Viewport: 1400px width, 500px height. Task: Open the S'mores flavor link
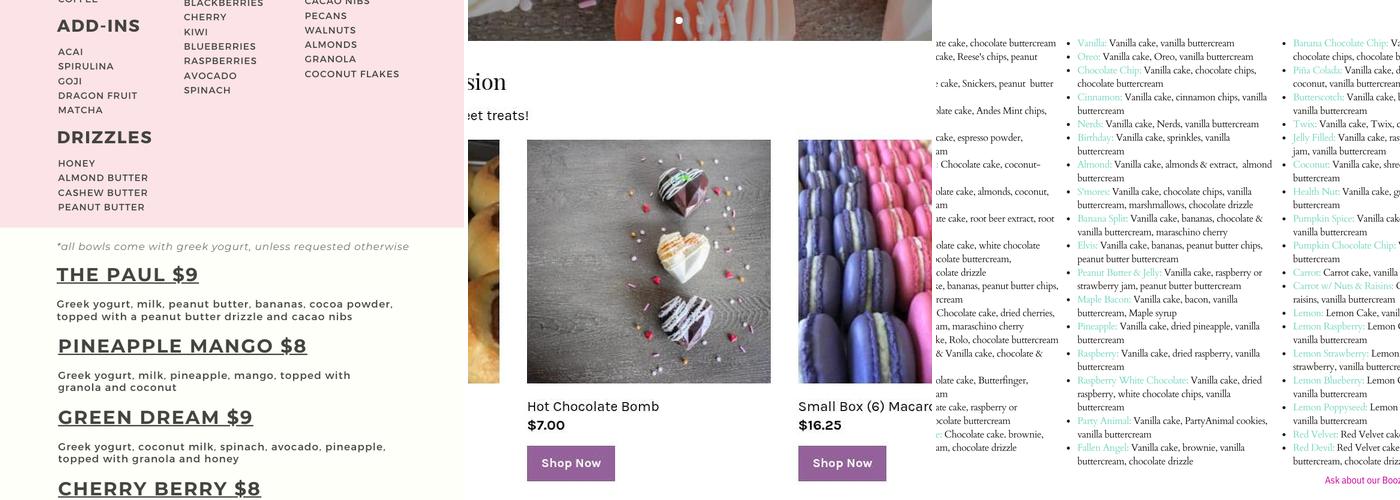[1093, 192]
